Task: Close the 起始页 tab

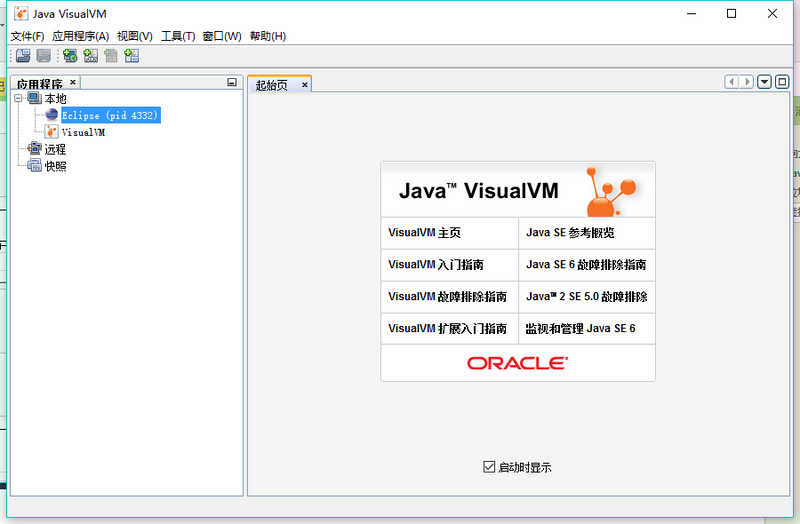Action: pyautogui.click(x=305, y=85)
